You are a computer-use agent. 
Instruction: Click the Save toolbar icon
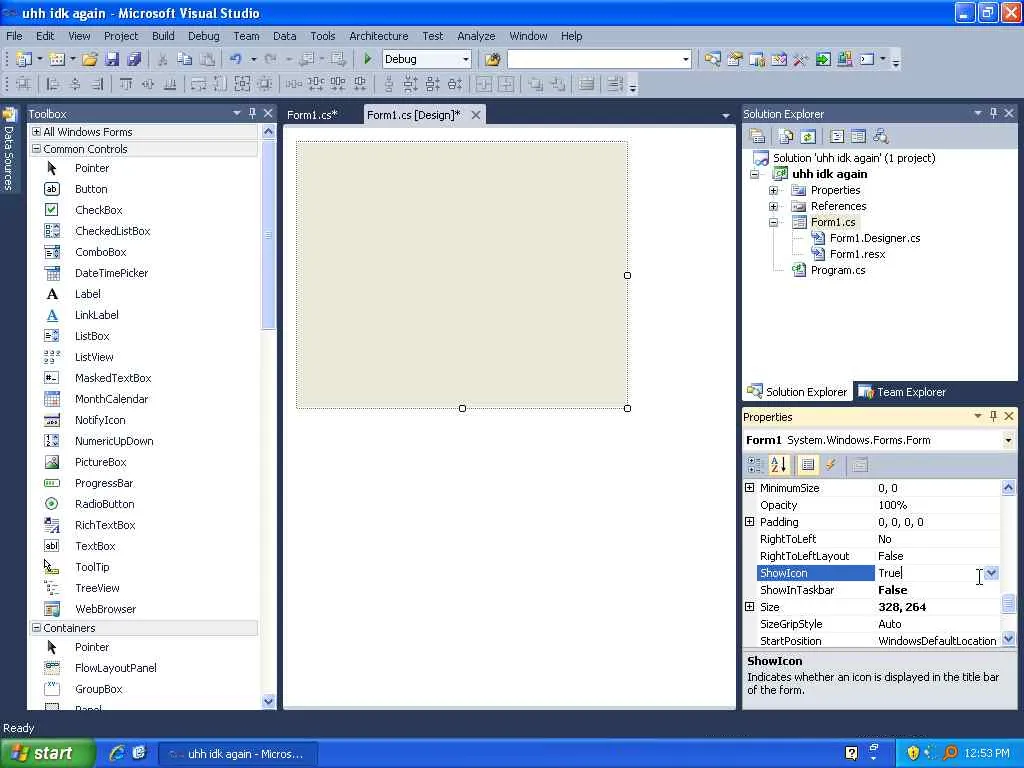(x=112, y=59)
